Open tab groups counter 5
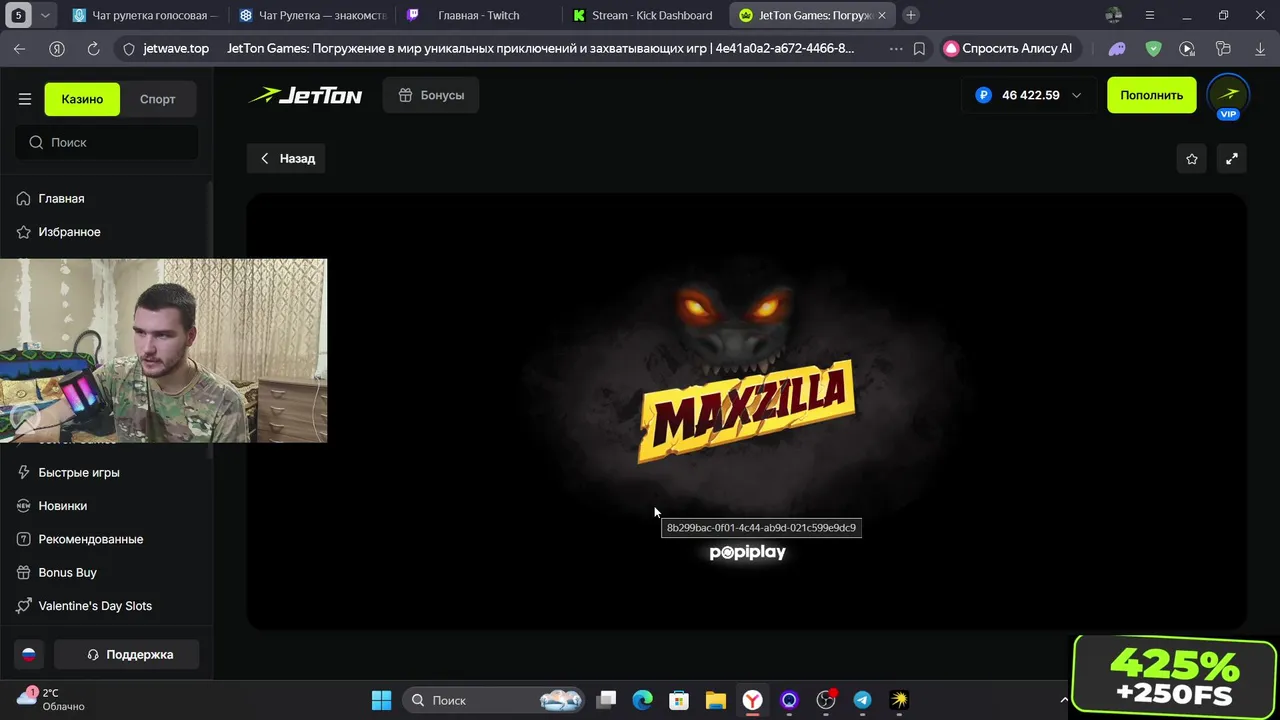The width and height of the screenshot is (1280, 720). coord(18,15)
